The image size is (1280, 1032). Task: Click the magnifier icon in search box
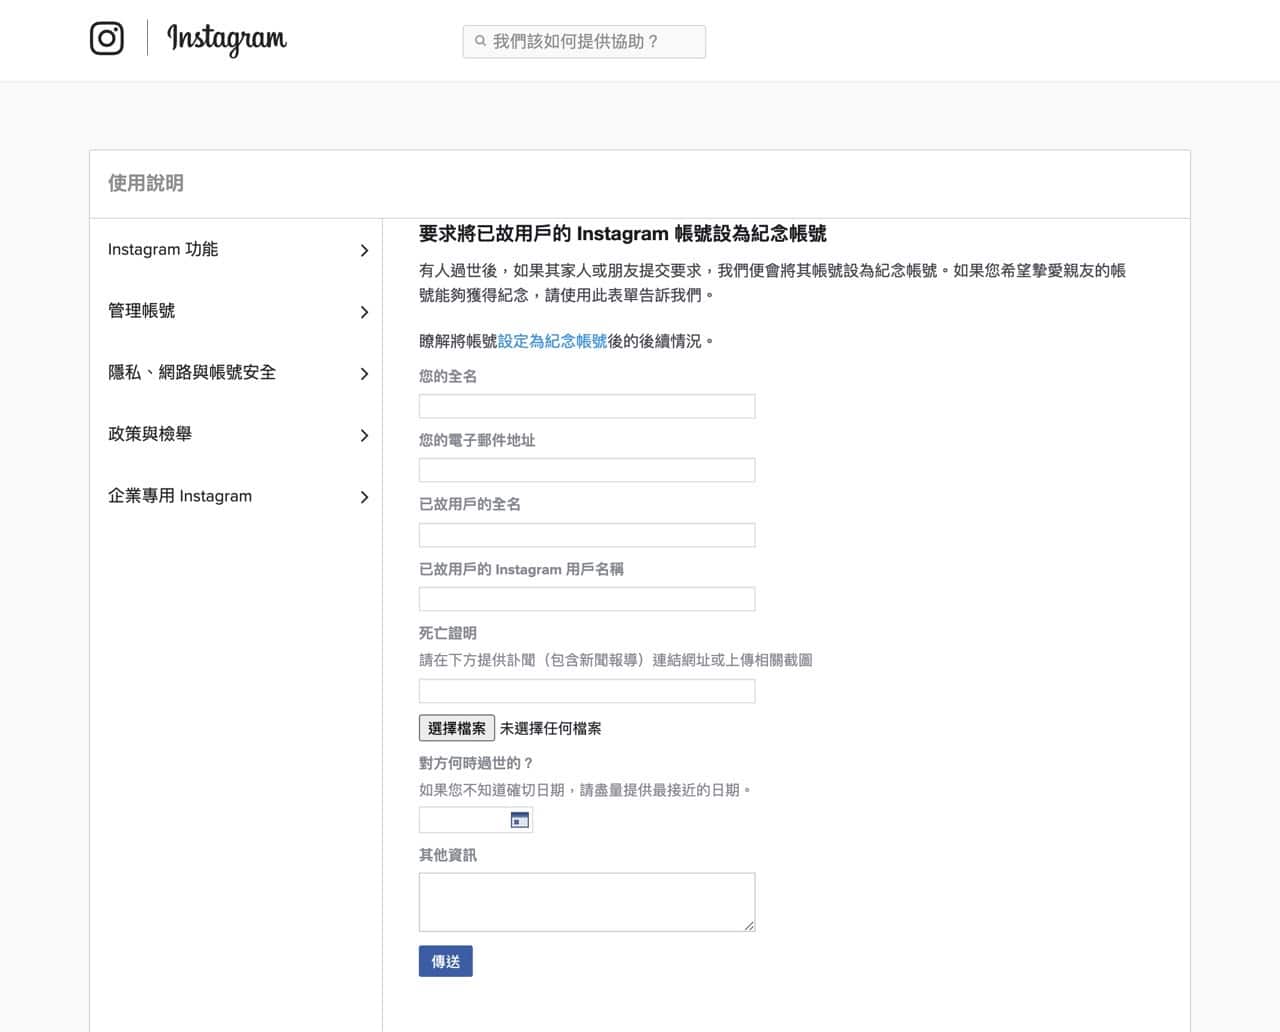480,41
